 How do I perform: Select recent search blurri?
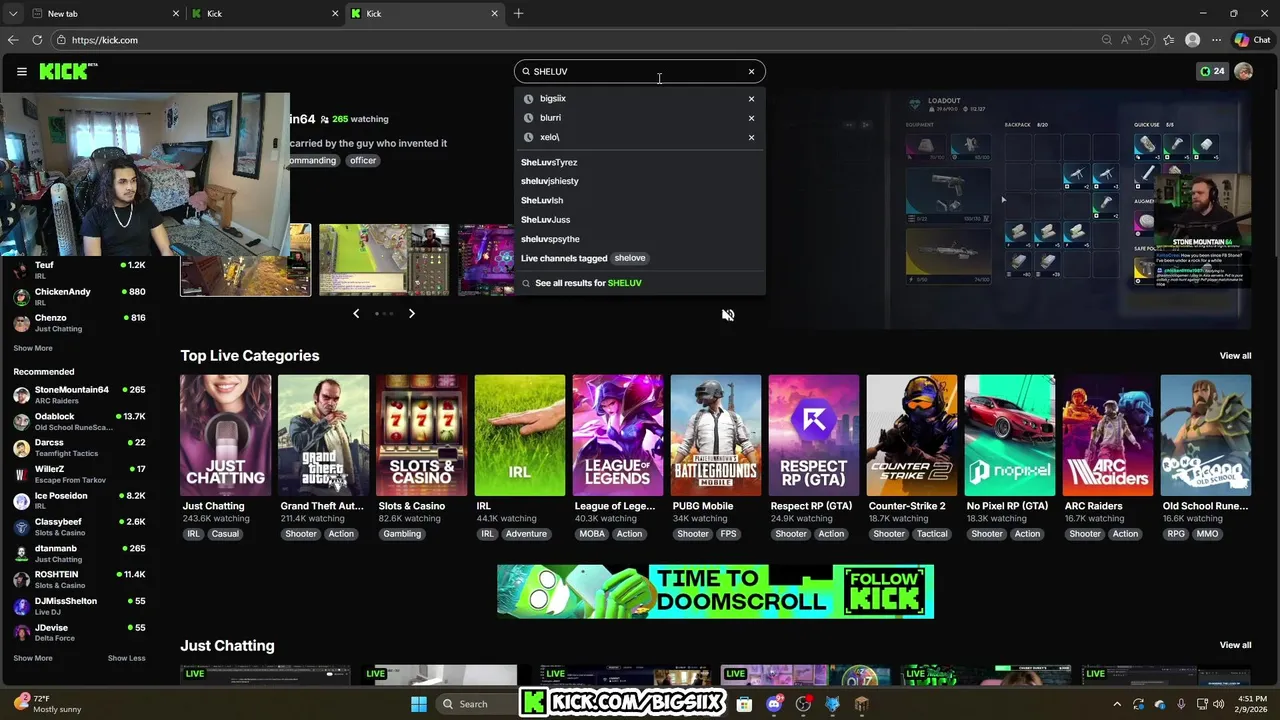(550, 118)
